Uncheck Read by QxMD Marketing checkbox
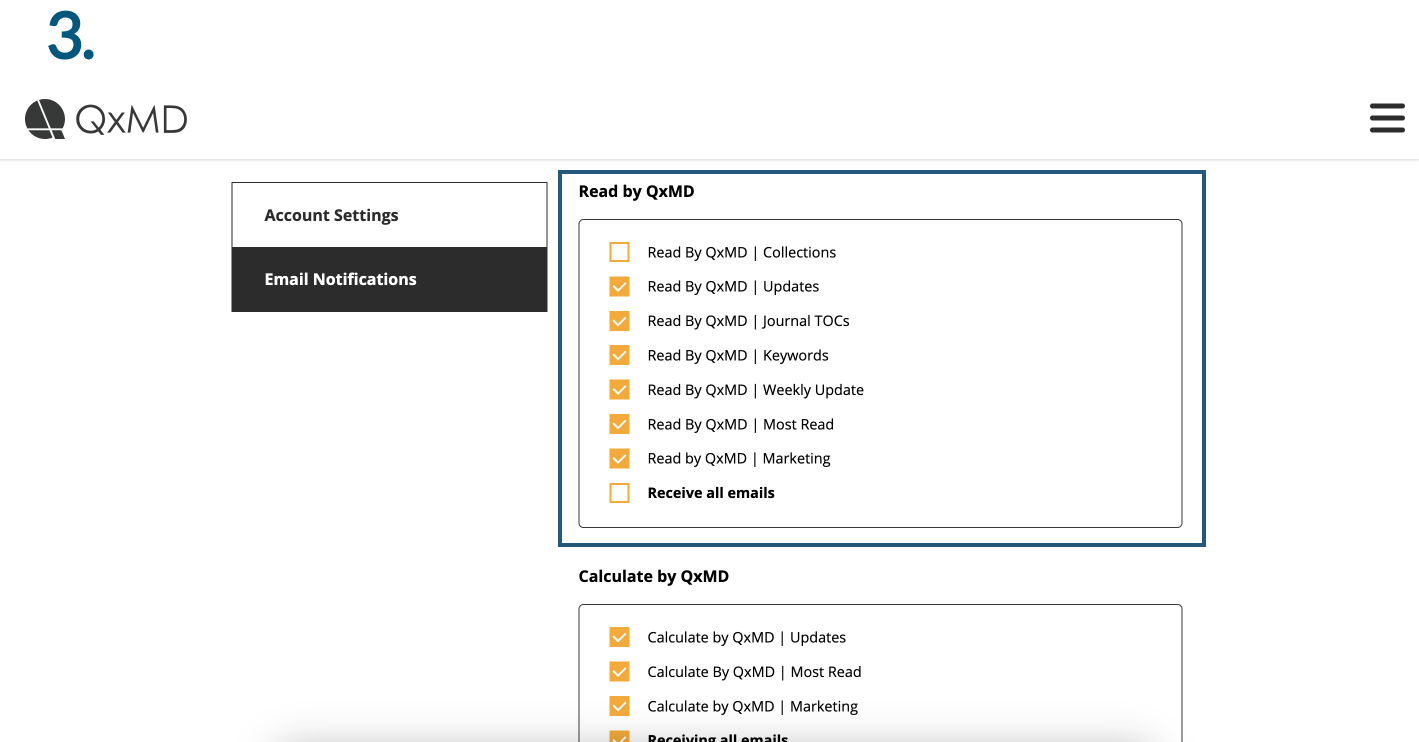The width and height of the screenshot is (1419, 742). pos(620,458)
